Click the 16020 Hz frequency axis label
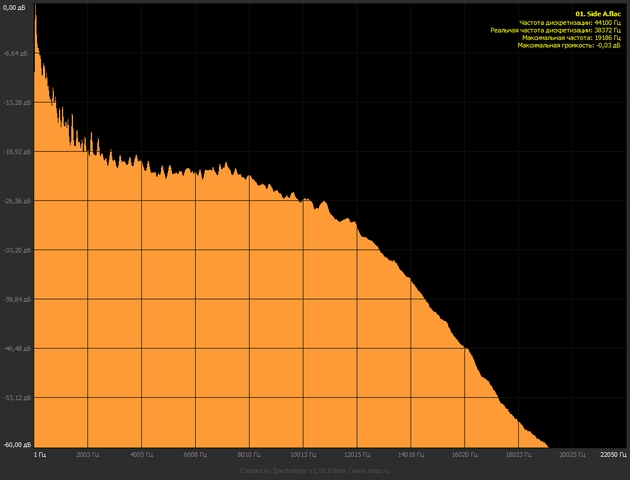Screen dimensions: 630x480 pos(464,453)
